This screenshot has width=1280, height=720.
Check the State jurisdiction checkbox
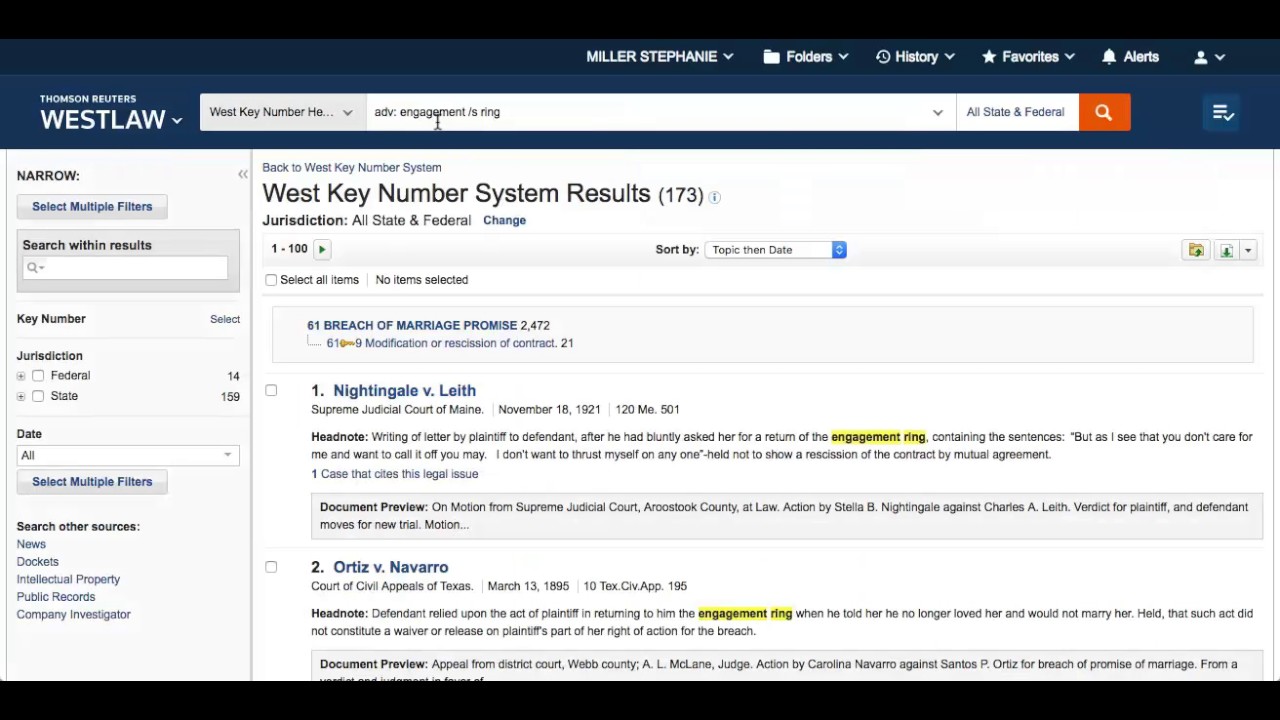[38, 396]
